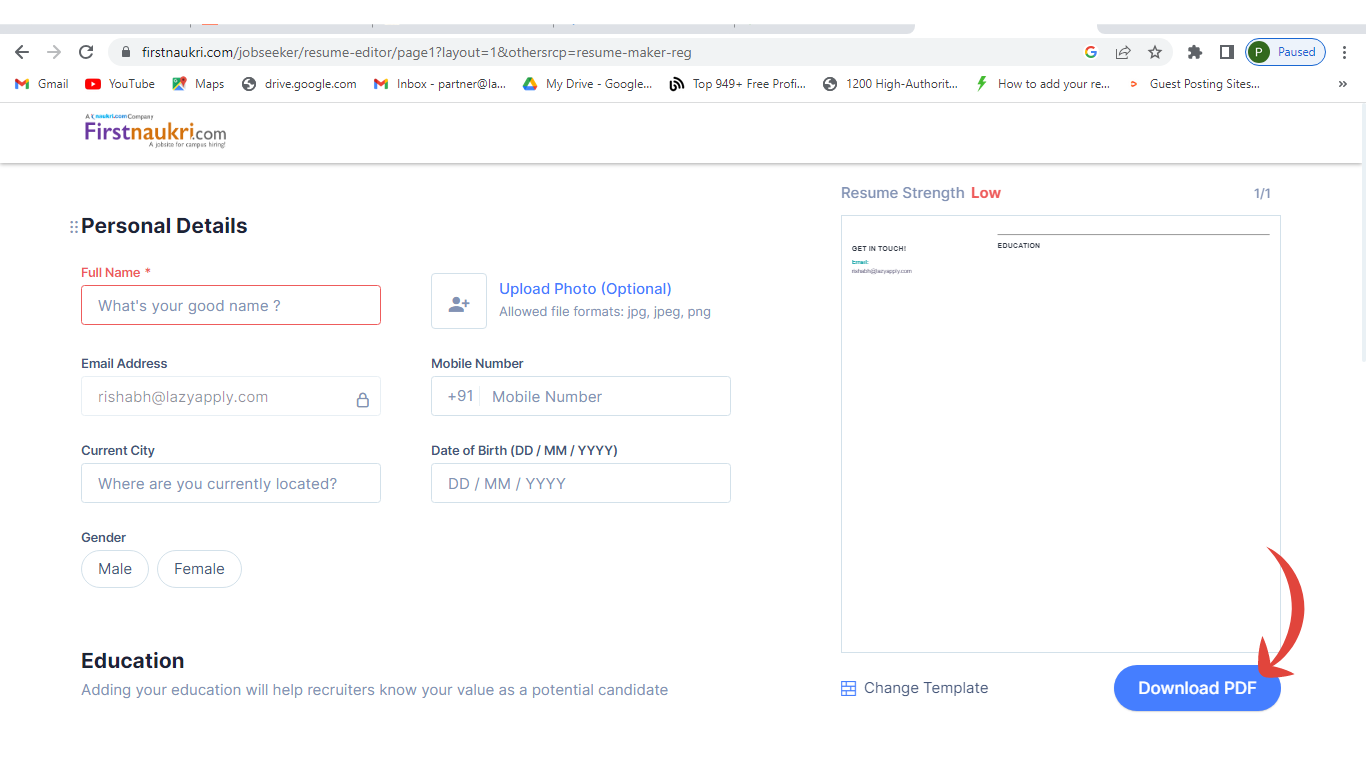Open the Gmail bookmark
This screenshot has height=768, width=1366.
point(42,84)
